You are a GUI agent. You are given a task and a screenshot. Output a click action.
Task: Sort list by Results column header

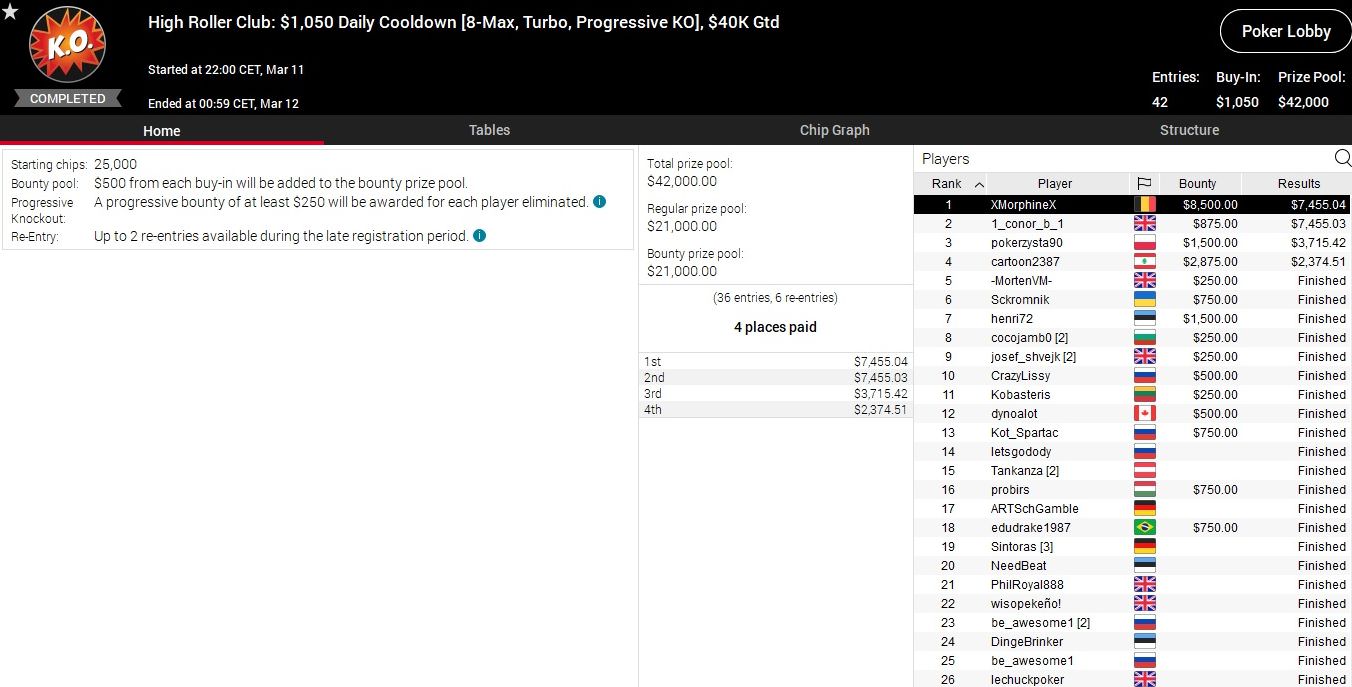click(1298, 184)
